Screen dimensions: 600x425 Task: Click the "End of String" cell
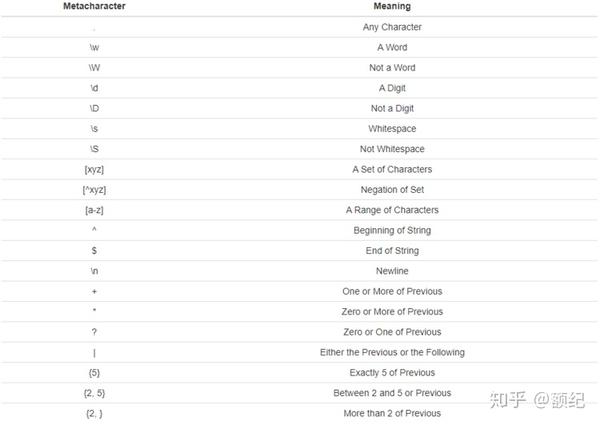pos(391,250)
